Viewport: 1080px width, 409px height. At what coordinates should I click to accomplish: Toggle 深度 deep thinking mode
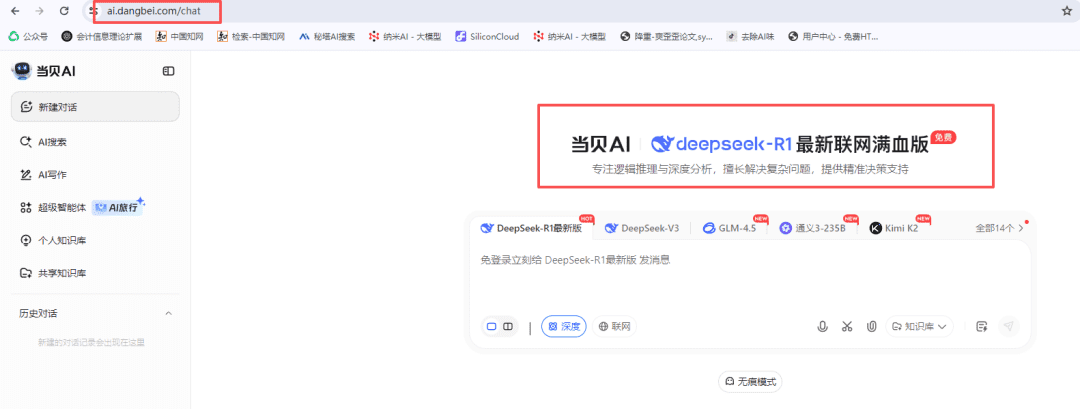pos(563,326)
